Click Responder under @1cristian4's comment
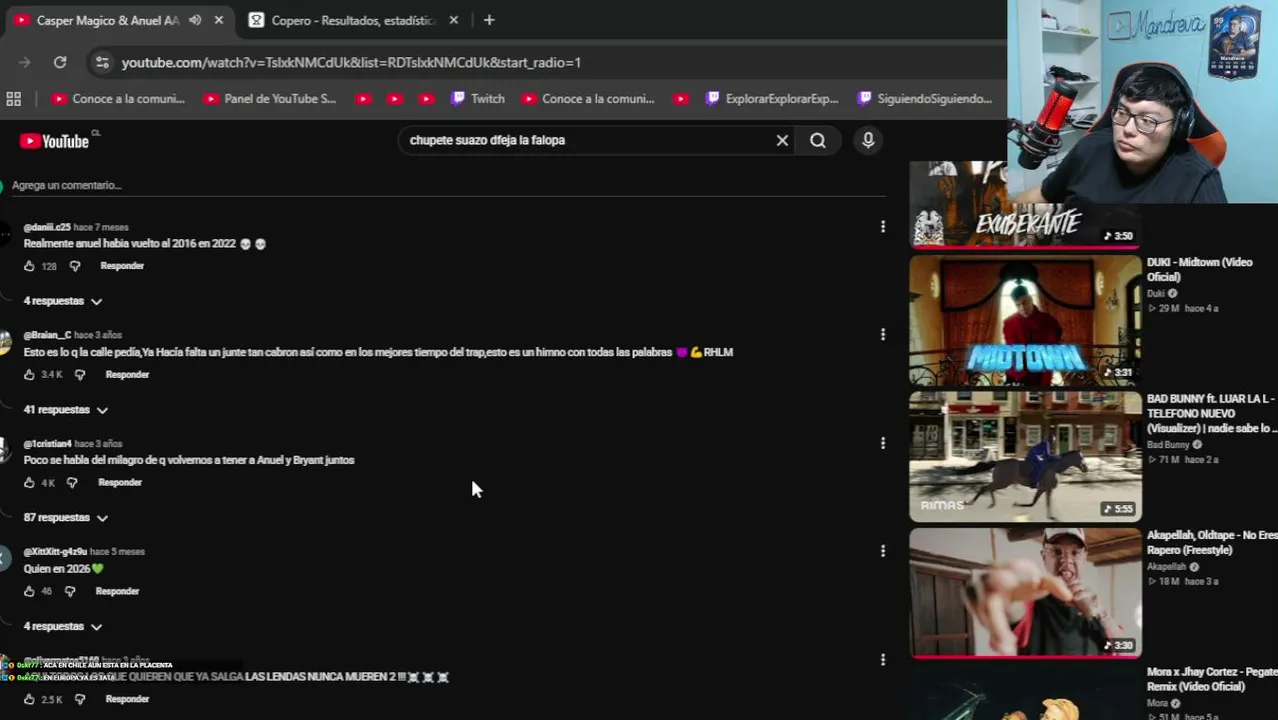The width and height of the screenshot is (1278, 720). tap(120, 483)
